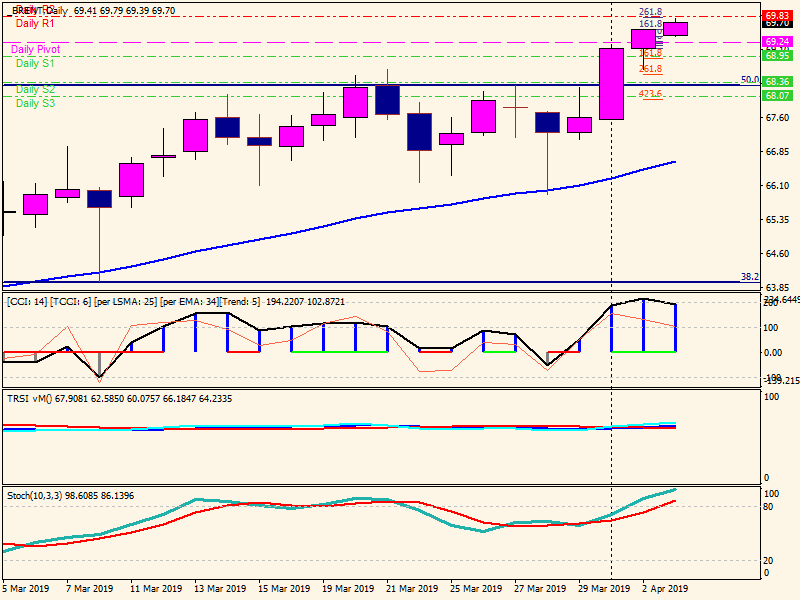This screenshot has width=800, height=600.
Task: Select the 423.6 Fibonacci level label
Action: pyautogui.click(x=651, y=94)
